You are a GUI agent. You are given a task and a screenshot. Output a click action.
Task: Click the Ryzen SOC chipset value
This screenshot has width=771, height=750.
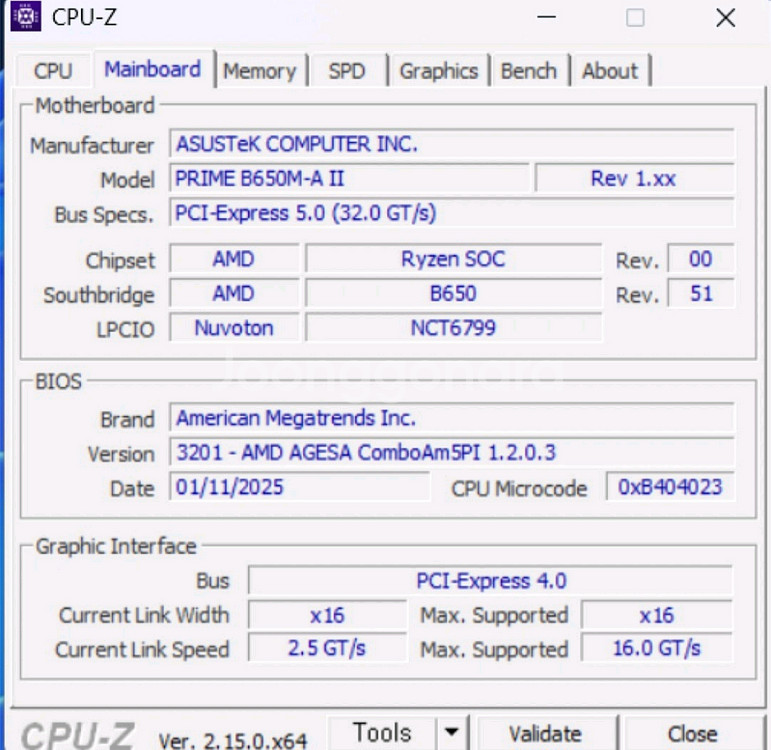pos(453,259)
